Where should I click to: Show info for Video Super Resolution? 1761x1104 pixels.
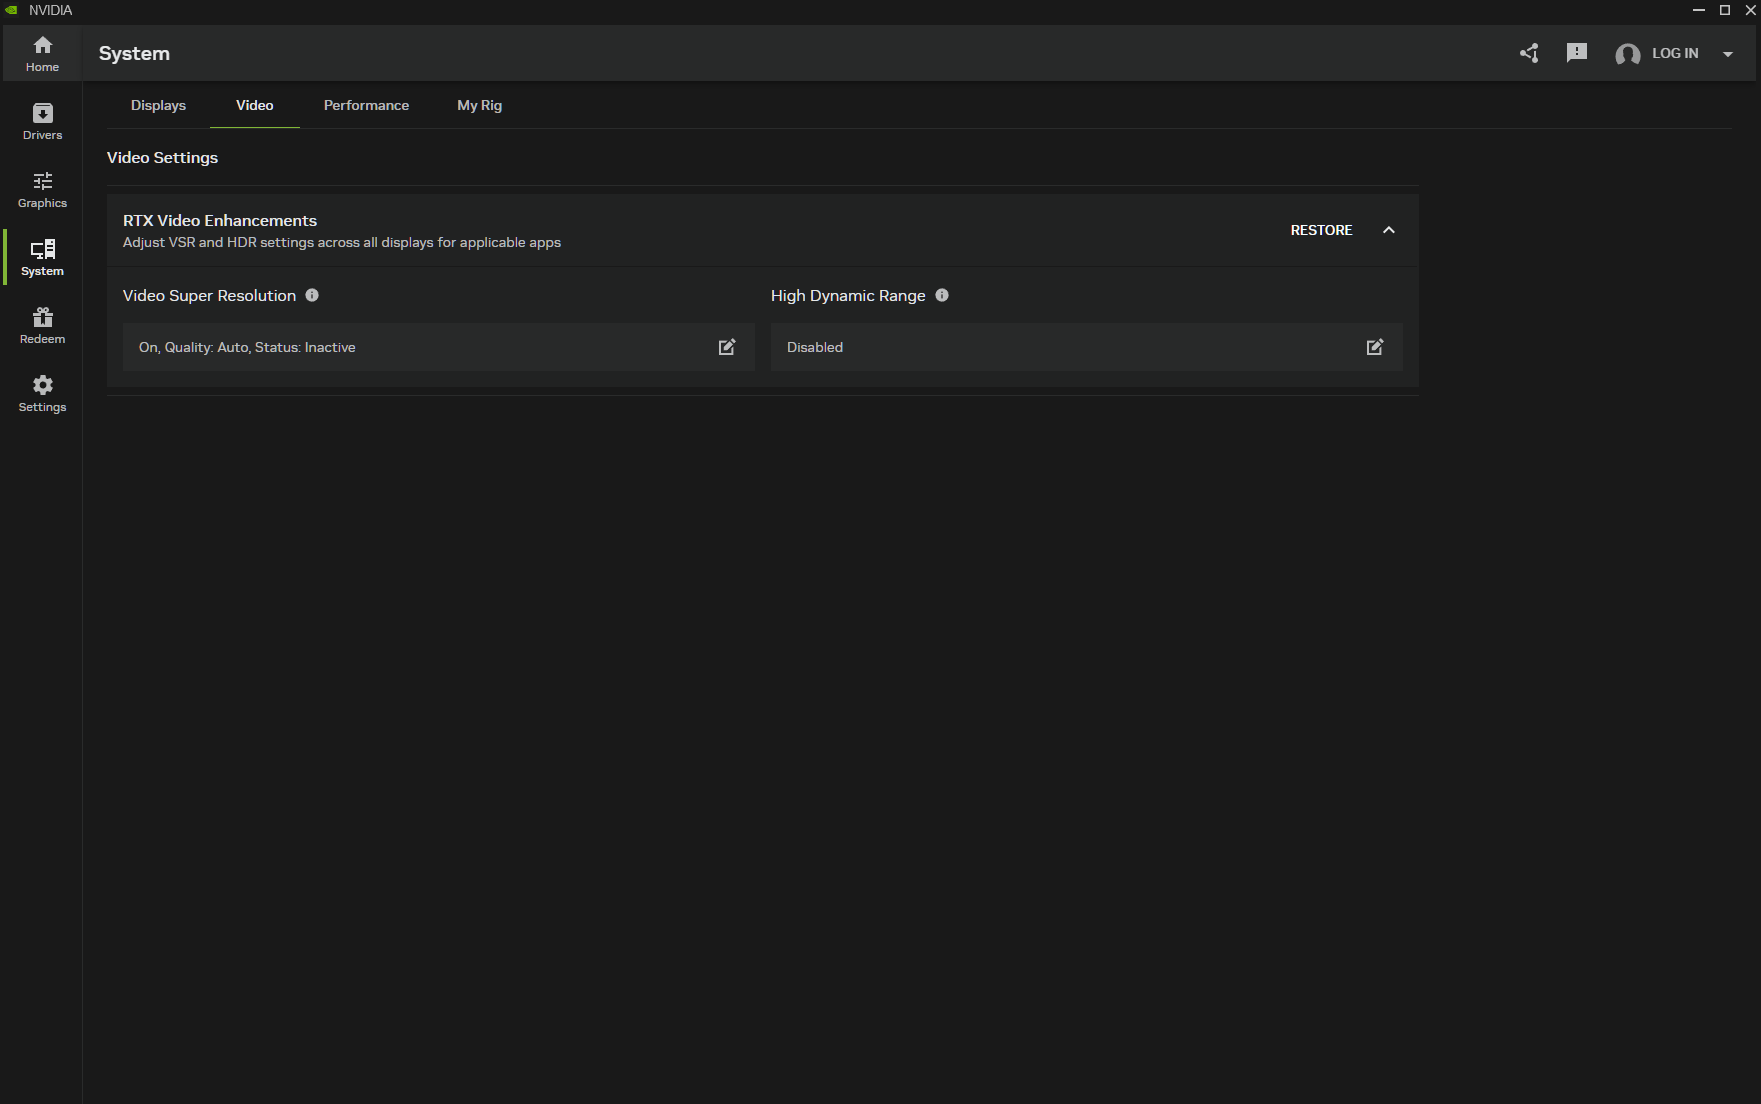[x=312, y=295]
